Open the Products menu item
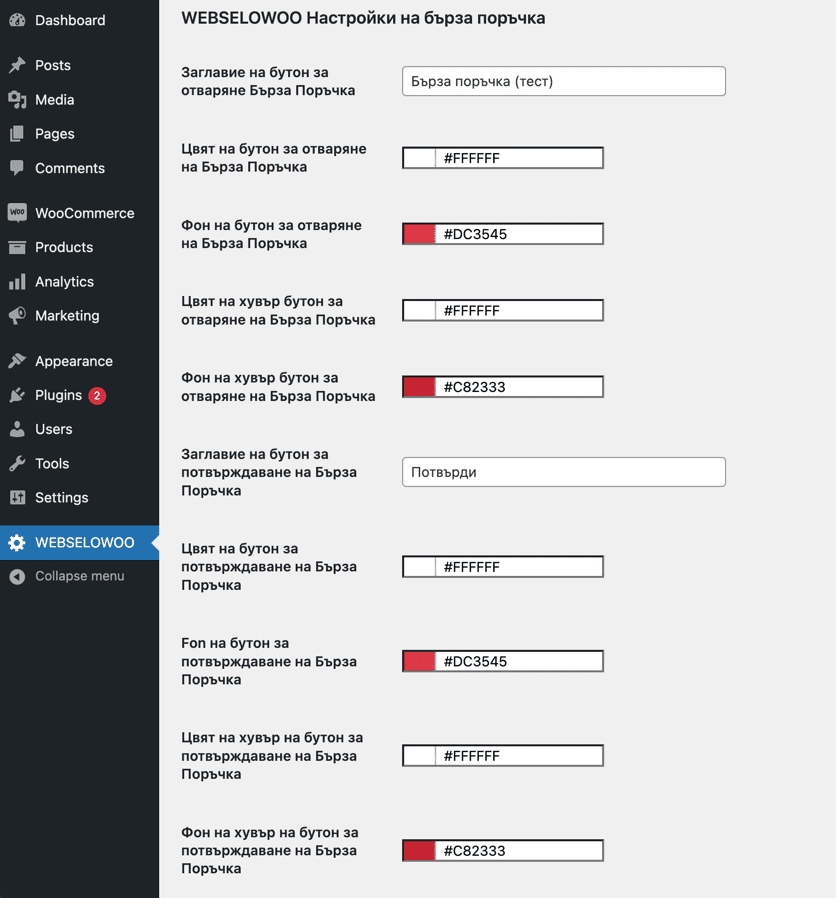This screenshot has height=898, width=836. (x=64, y=247)
